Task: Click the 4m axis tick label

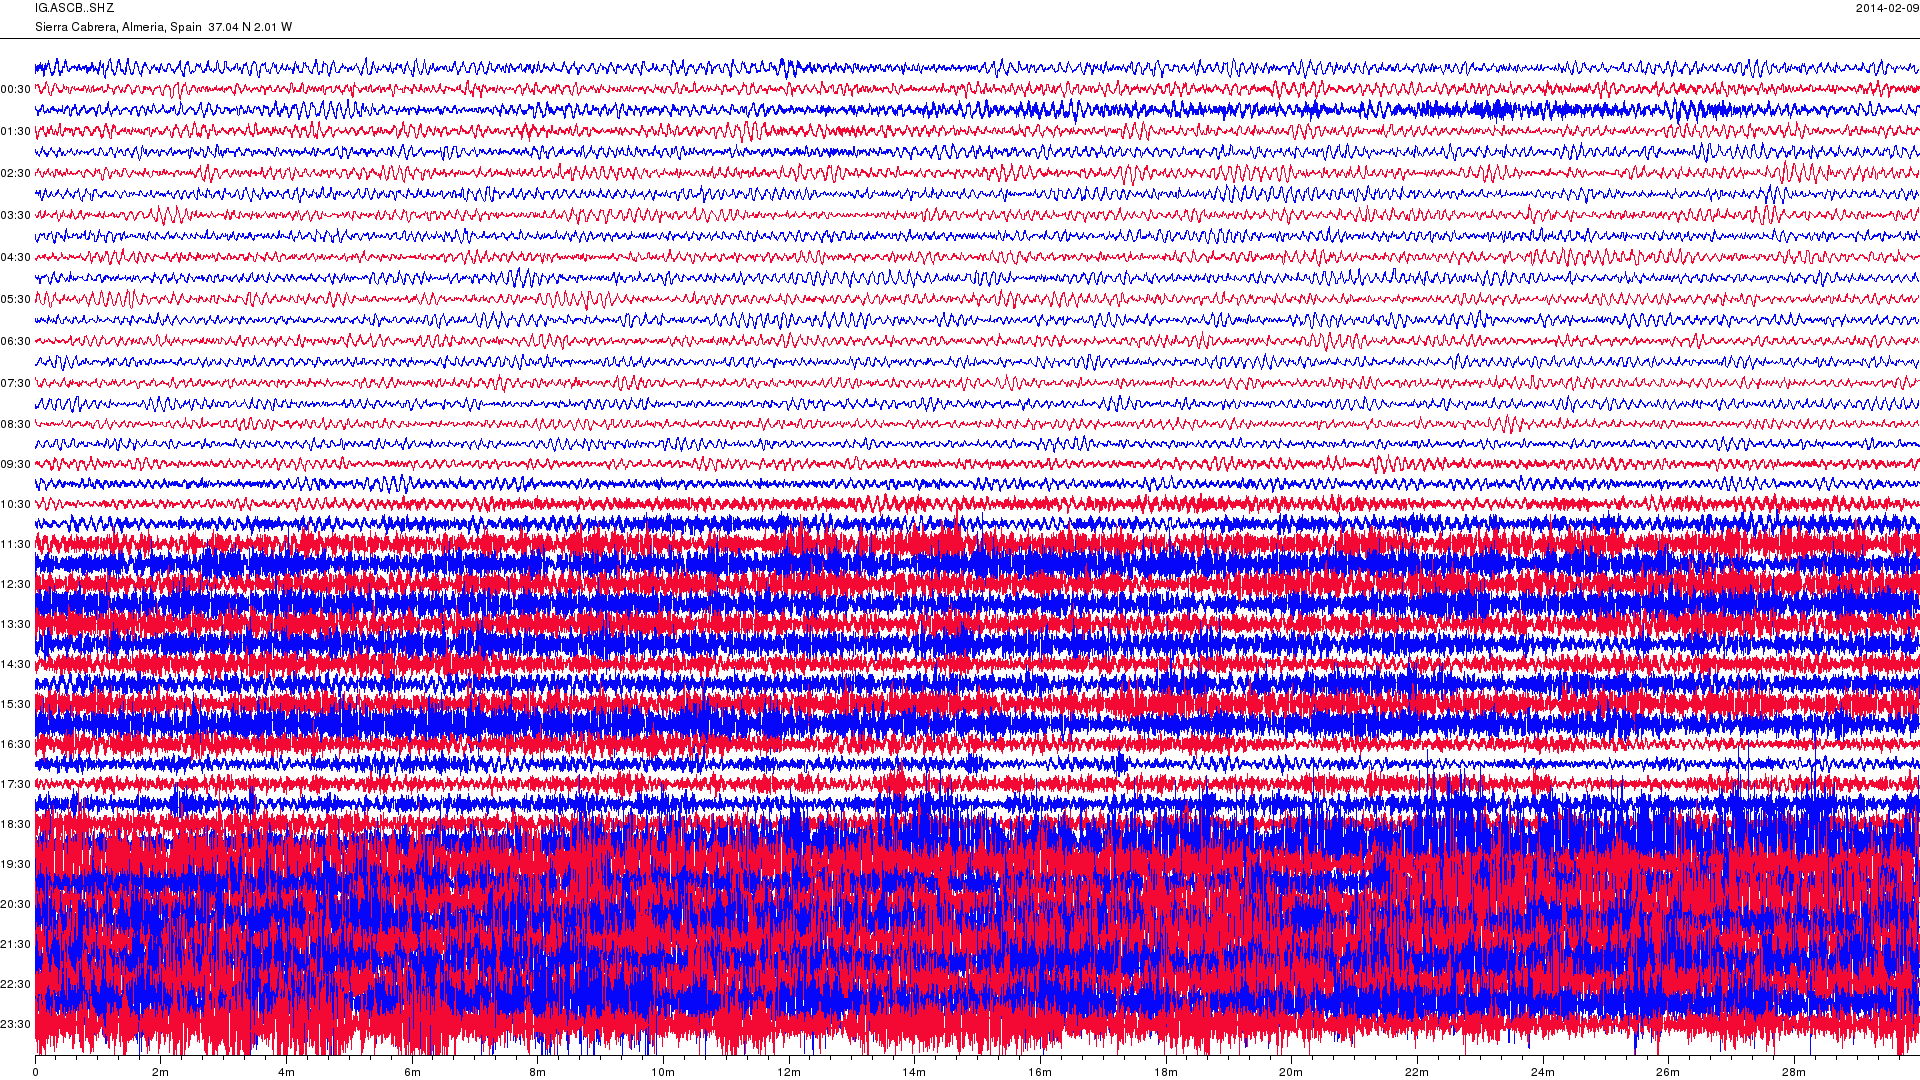Action: click(286, 1072)
